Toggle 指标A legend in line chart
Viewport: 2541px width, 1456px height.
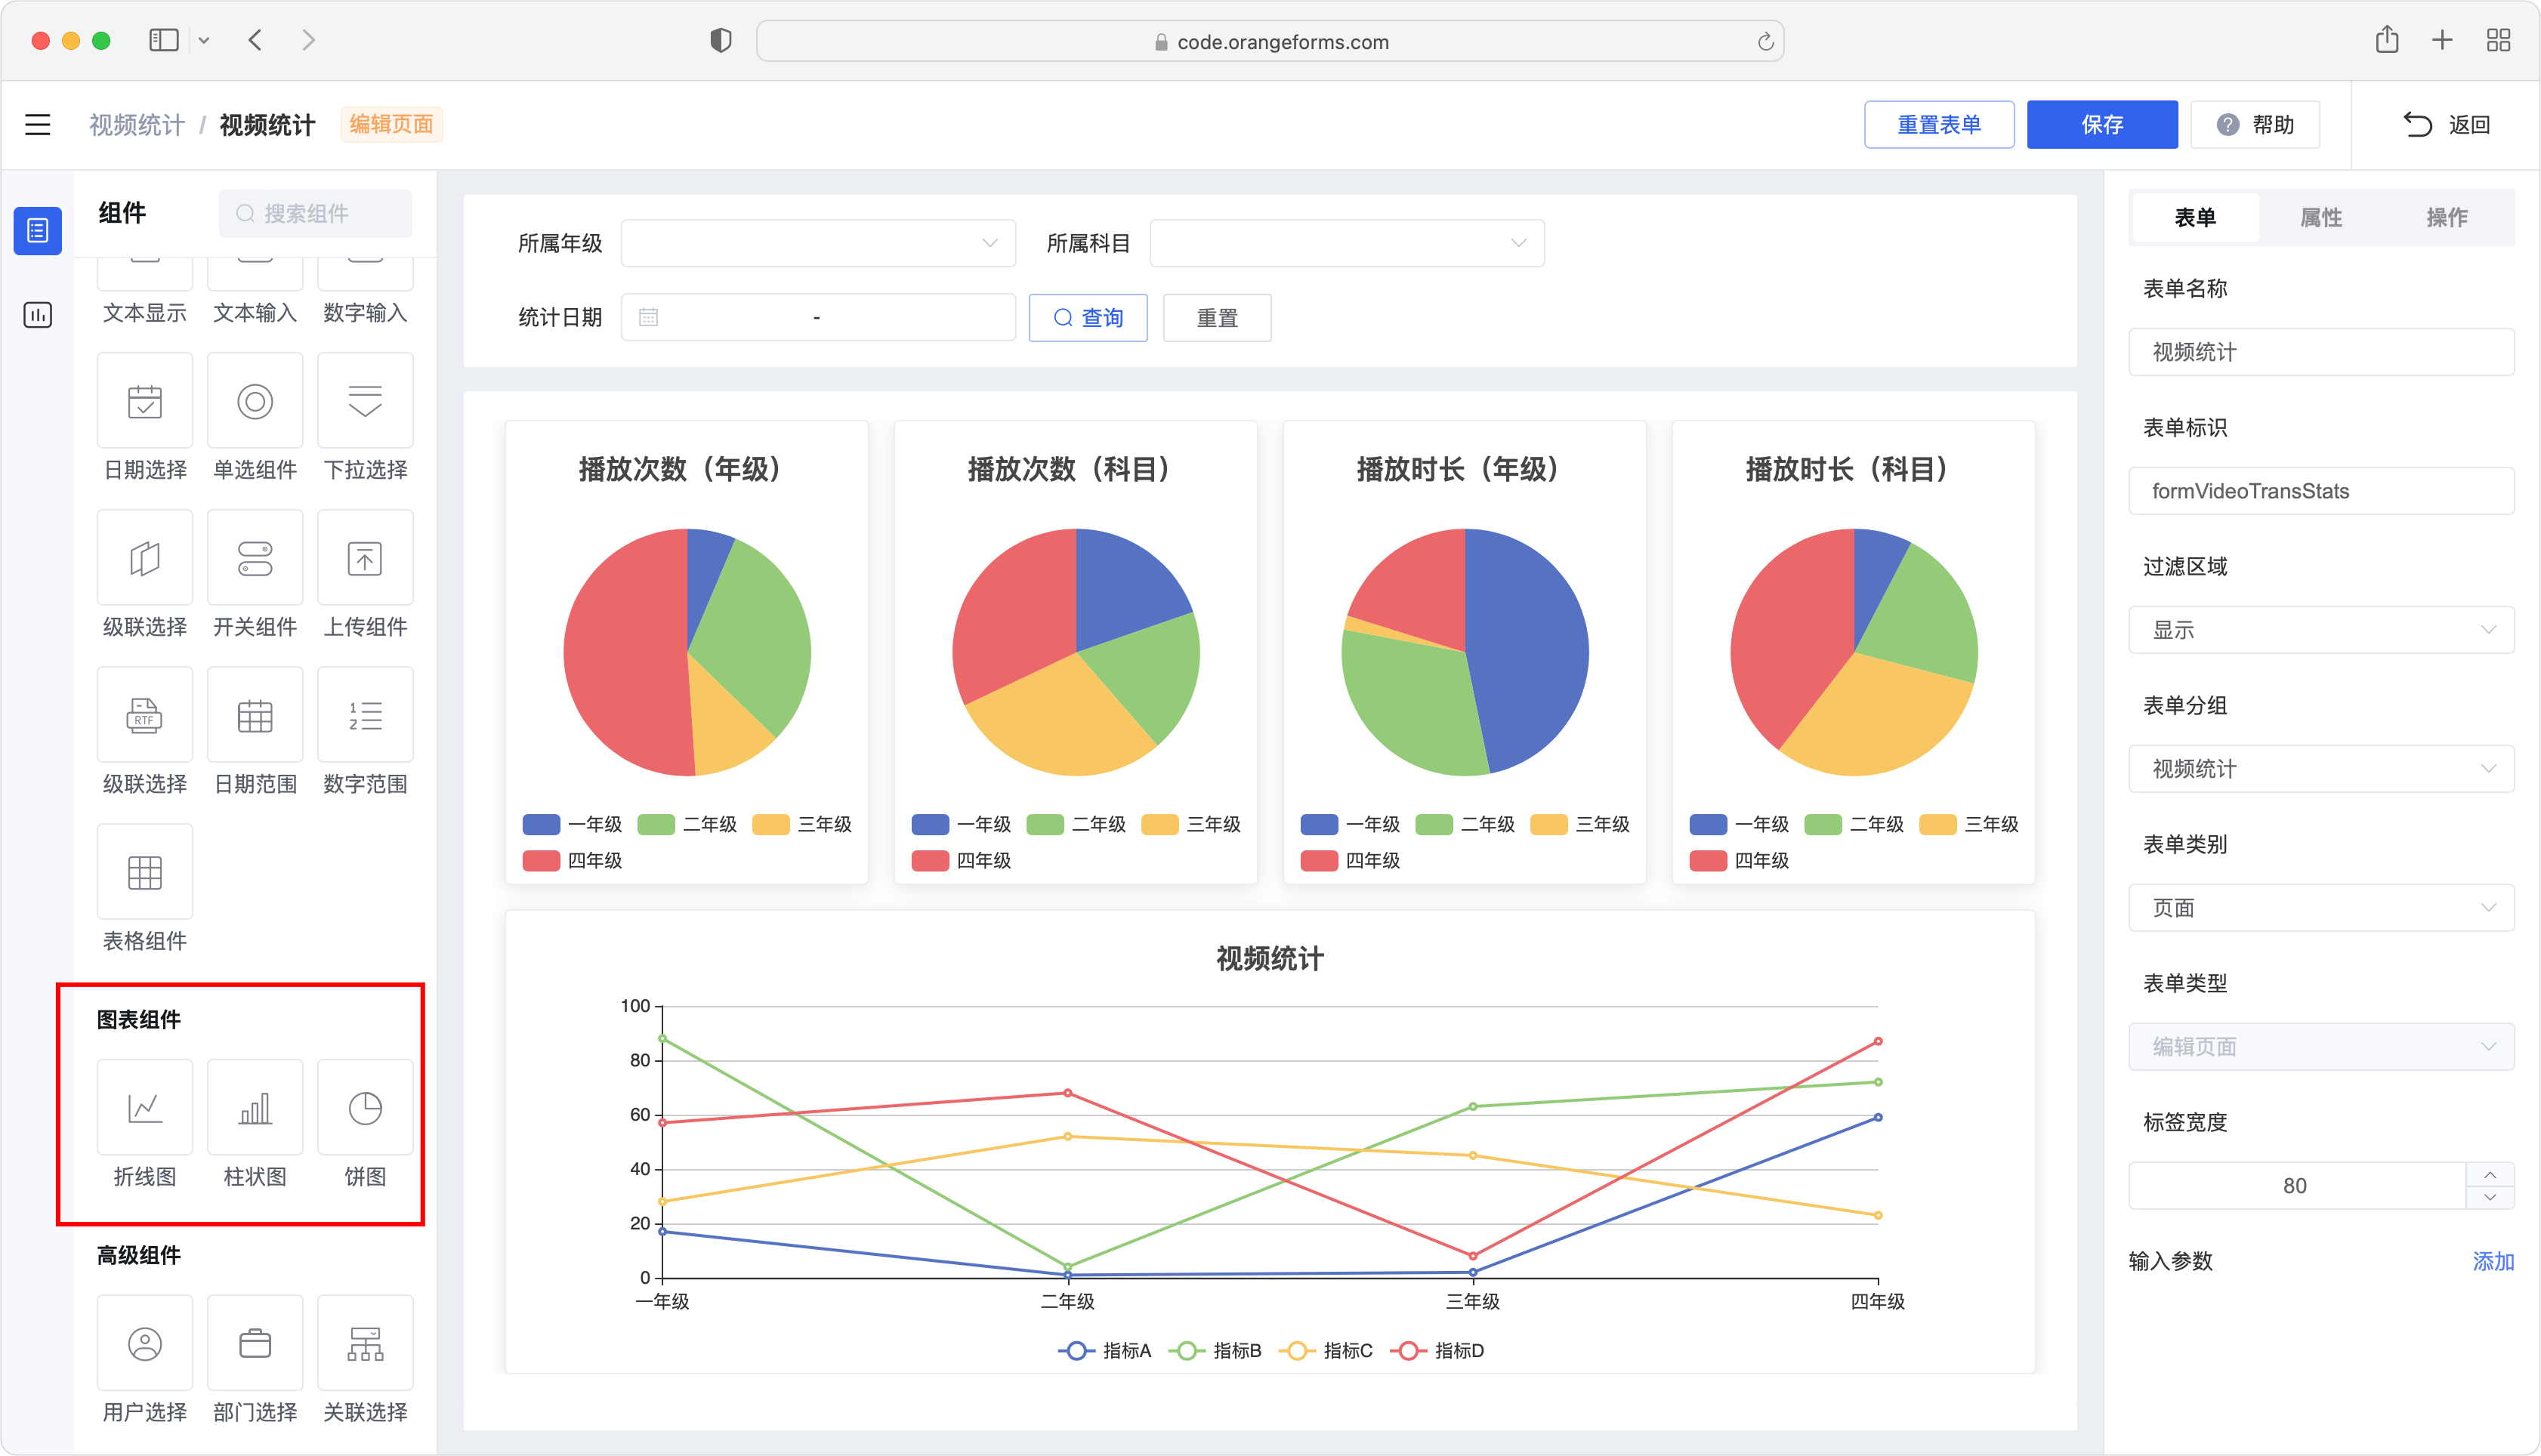click(x=1104, y=1351)
